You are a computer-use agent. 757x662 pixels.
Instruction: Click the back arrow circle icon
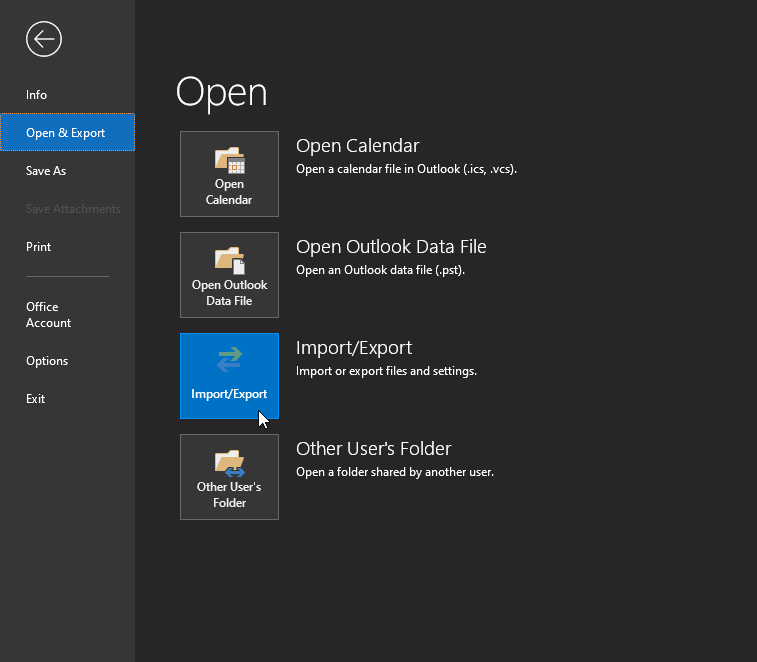click(x=44, y=39)
